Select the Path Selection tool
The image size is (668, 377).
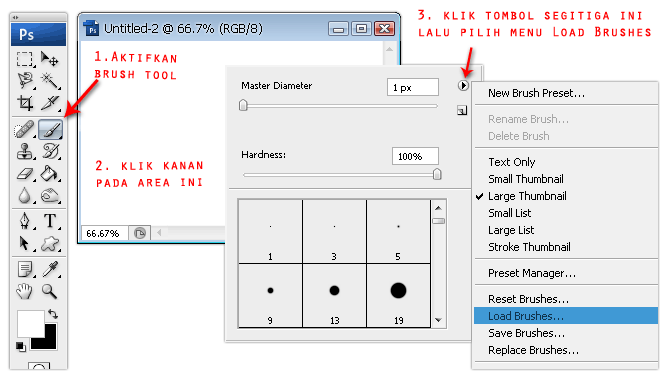[x=25, y=243]
